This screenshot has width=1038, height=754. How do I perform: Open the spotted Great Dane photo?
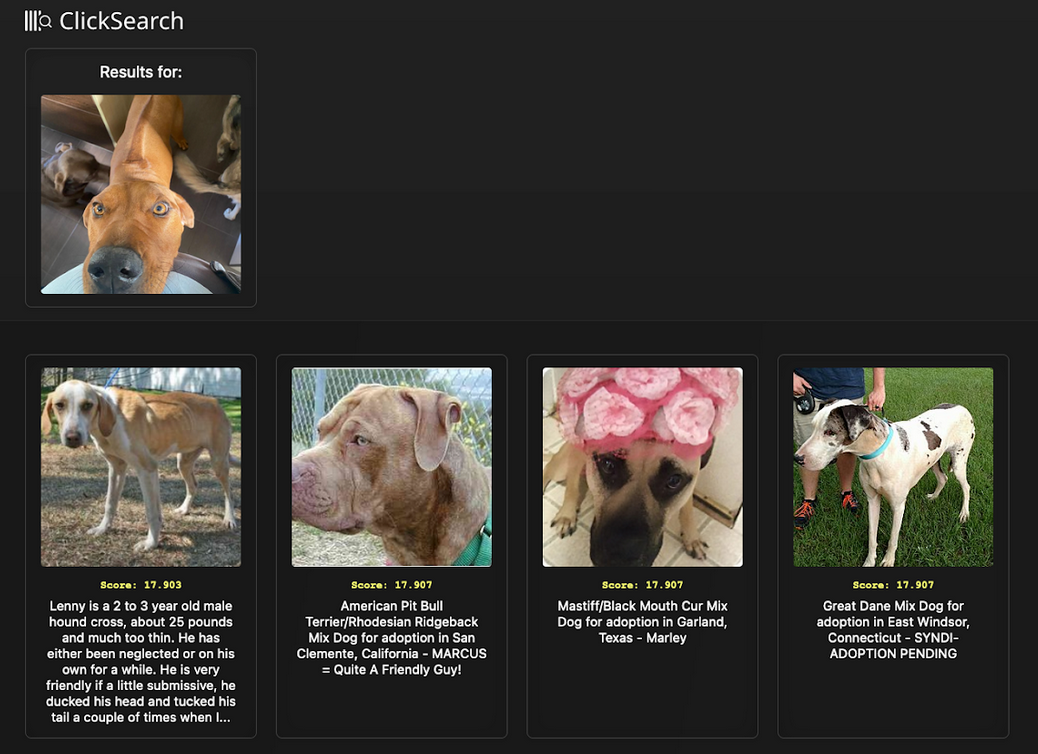coord(893,467)
